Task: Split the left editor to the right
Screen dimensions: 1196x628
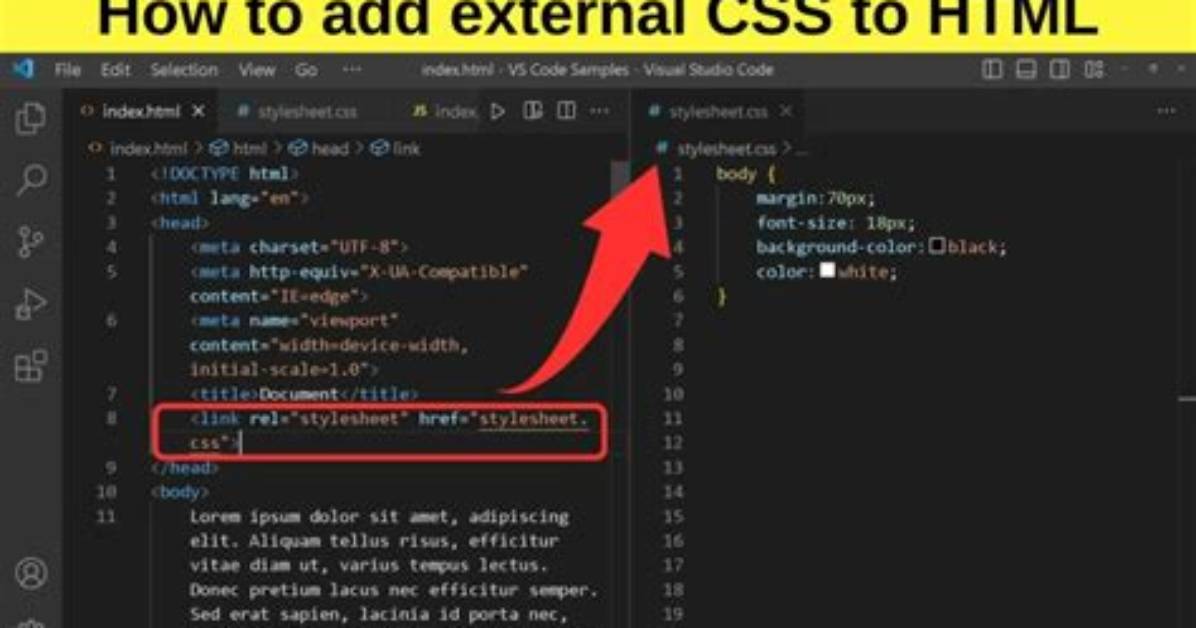Action: [x=566, y=111]
